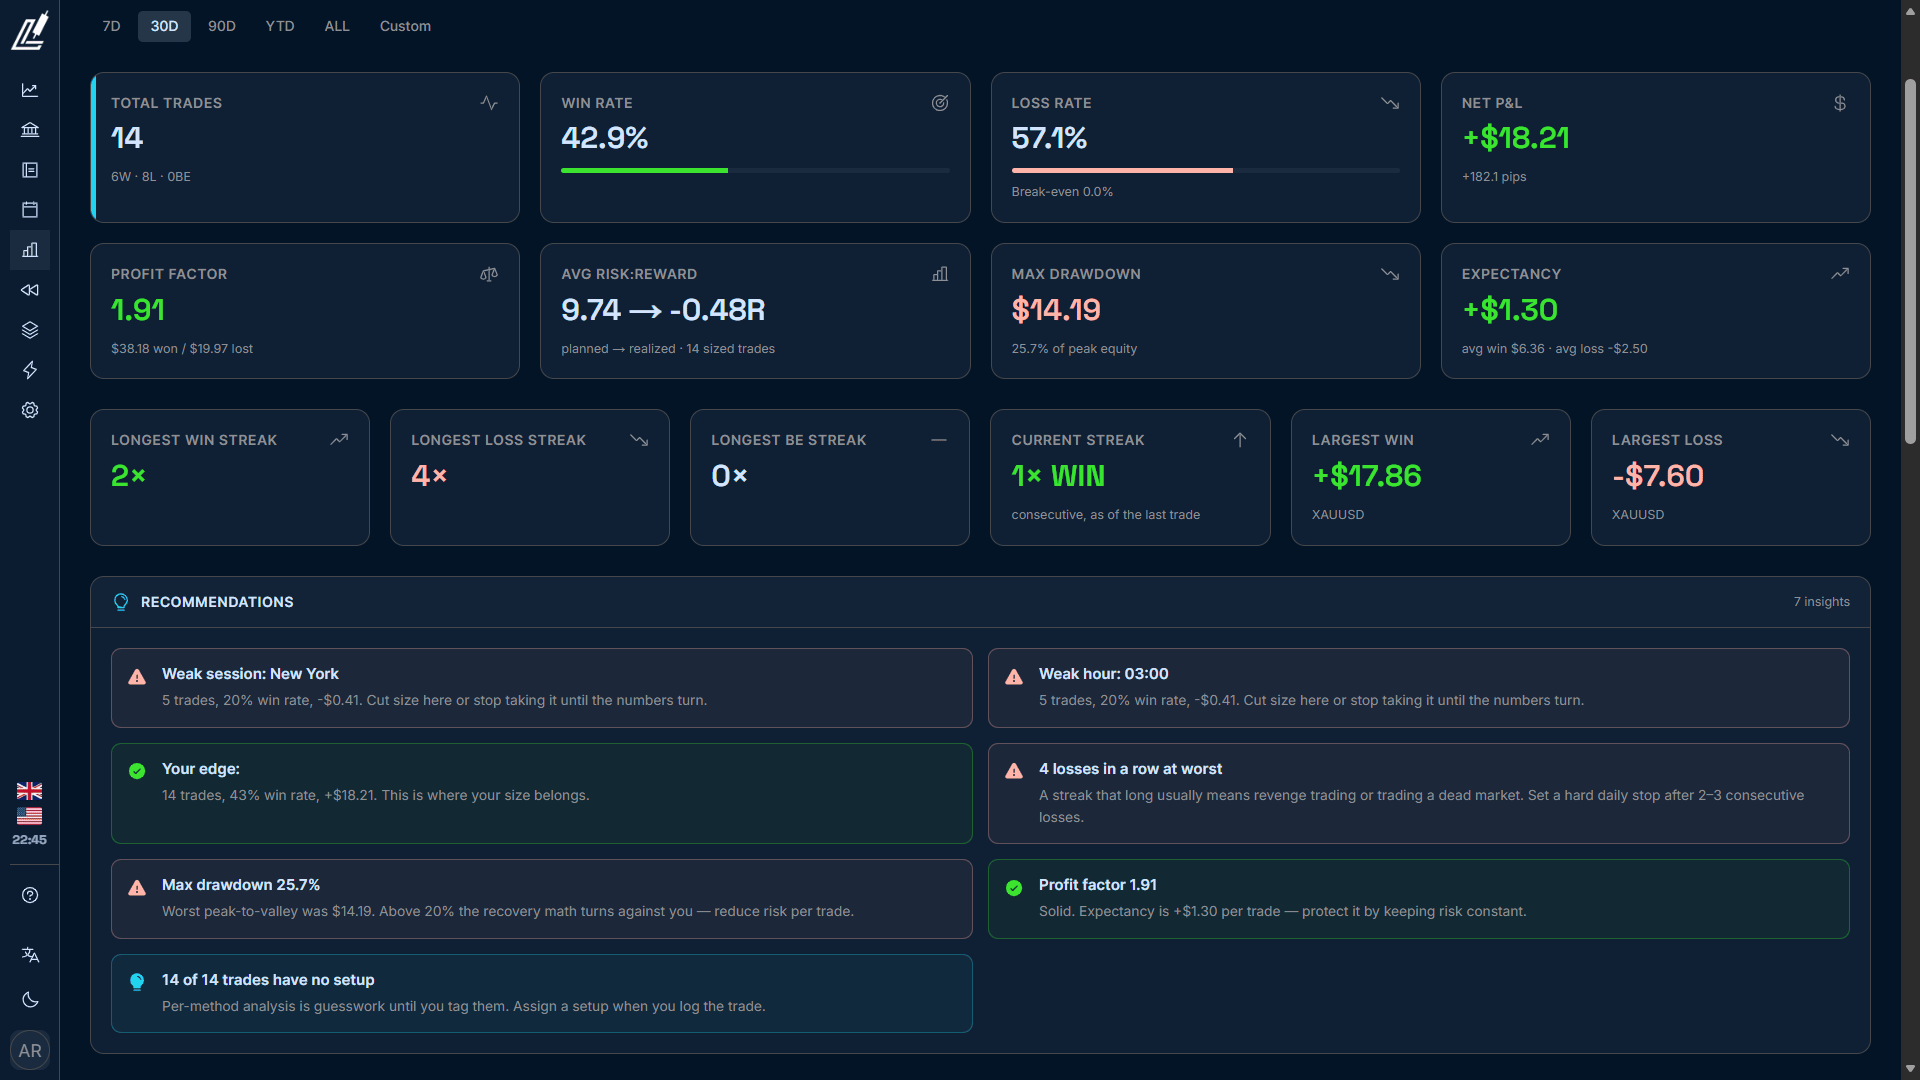Open the 4 losses in a row insight
The width and height of the screenshot is (1920, 1080).
[x=1418, y=793]
